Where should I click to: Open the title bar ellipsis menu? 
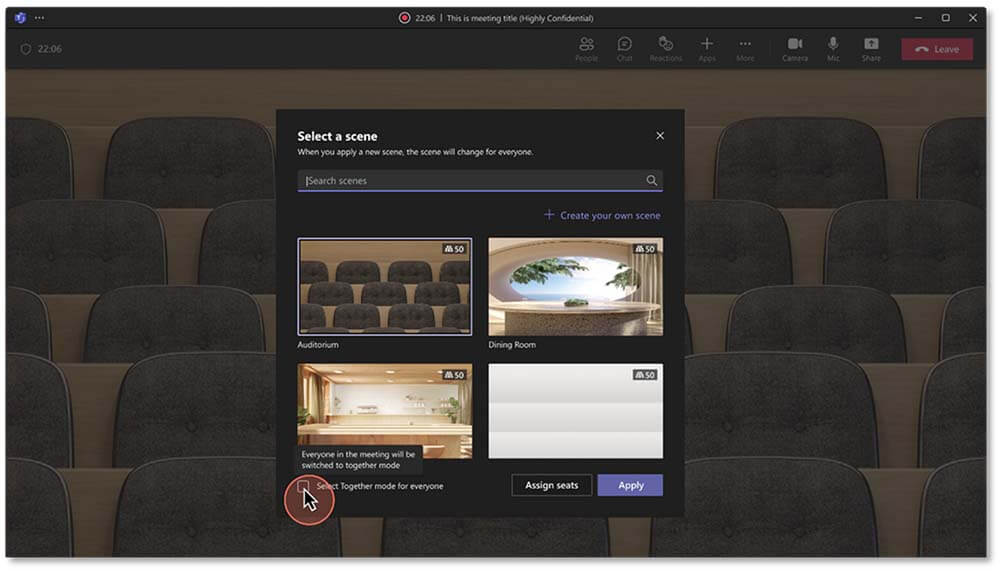tap(39, 18)
